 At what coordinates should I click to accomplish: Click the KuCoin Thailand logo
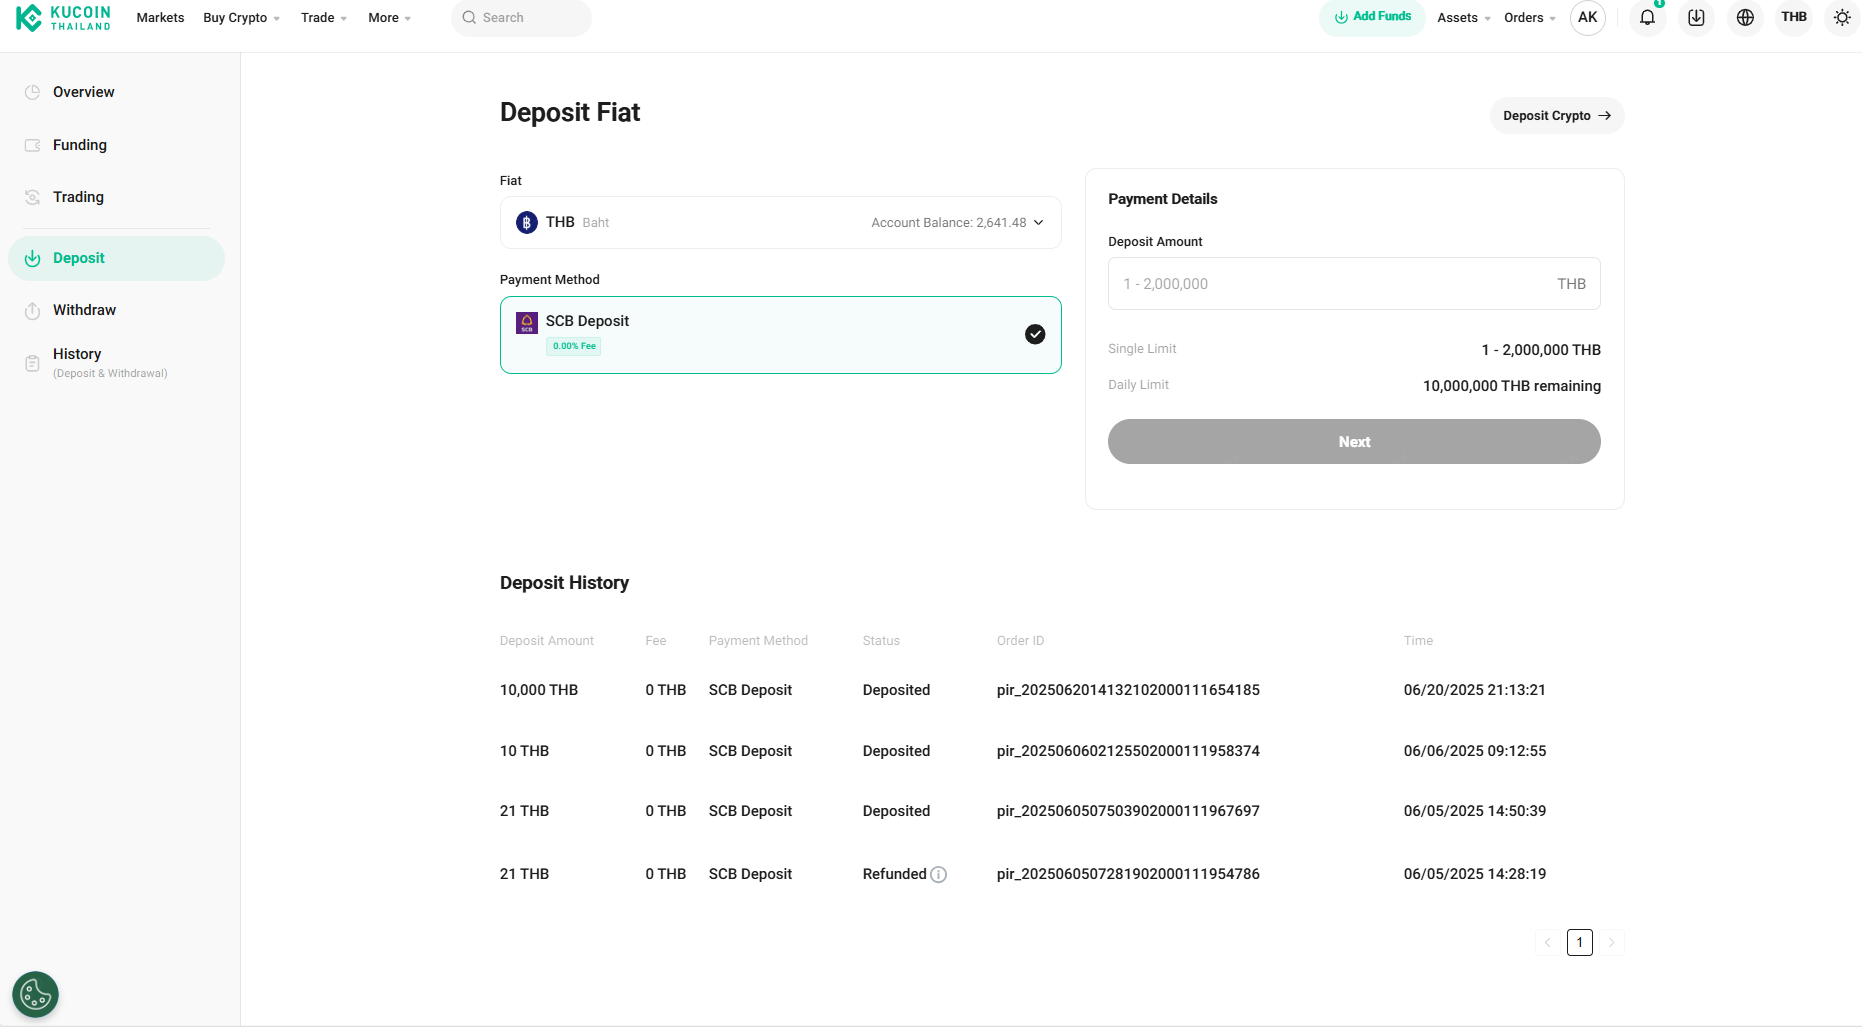(x=64, y=18)
